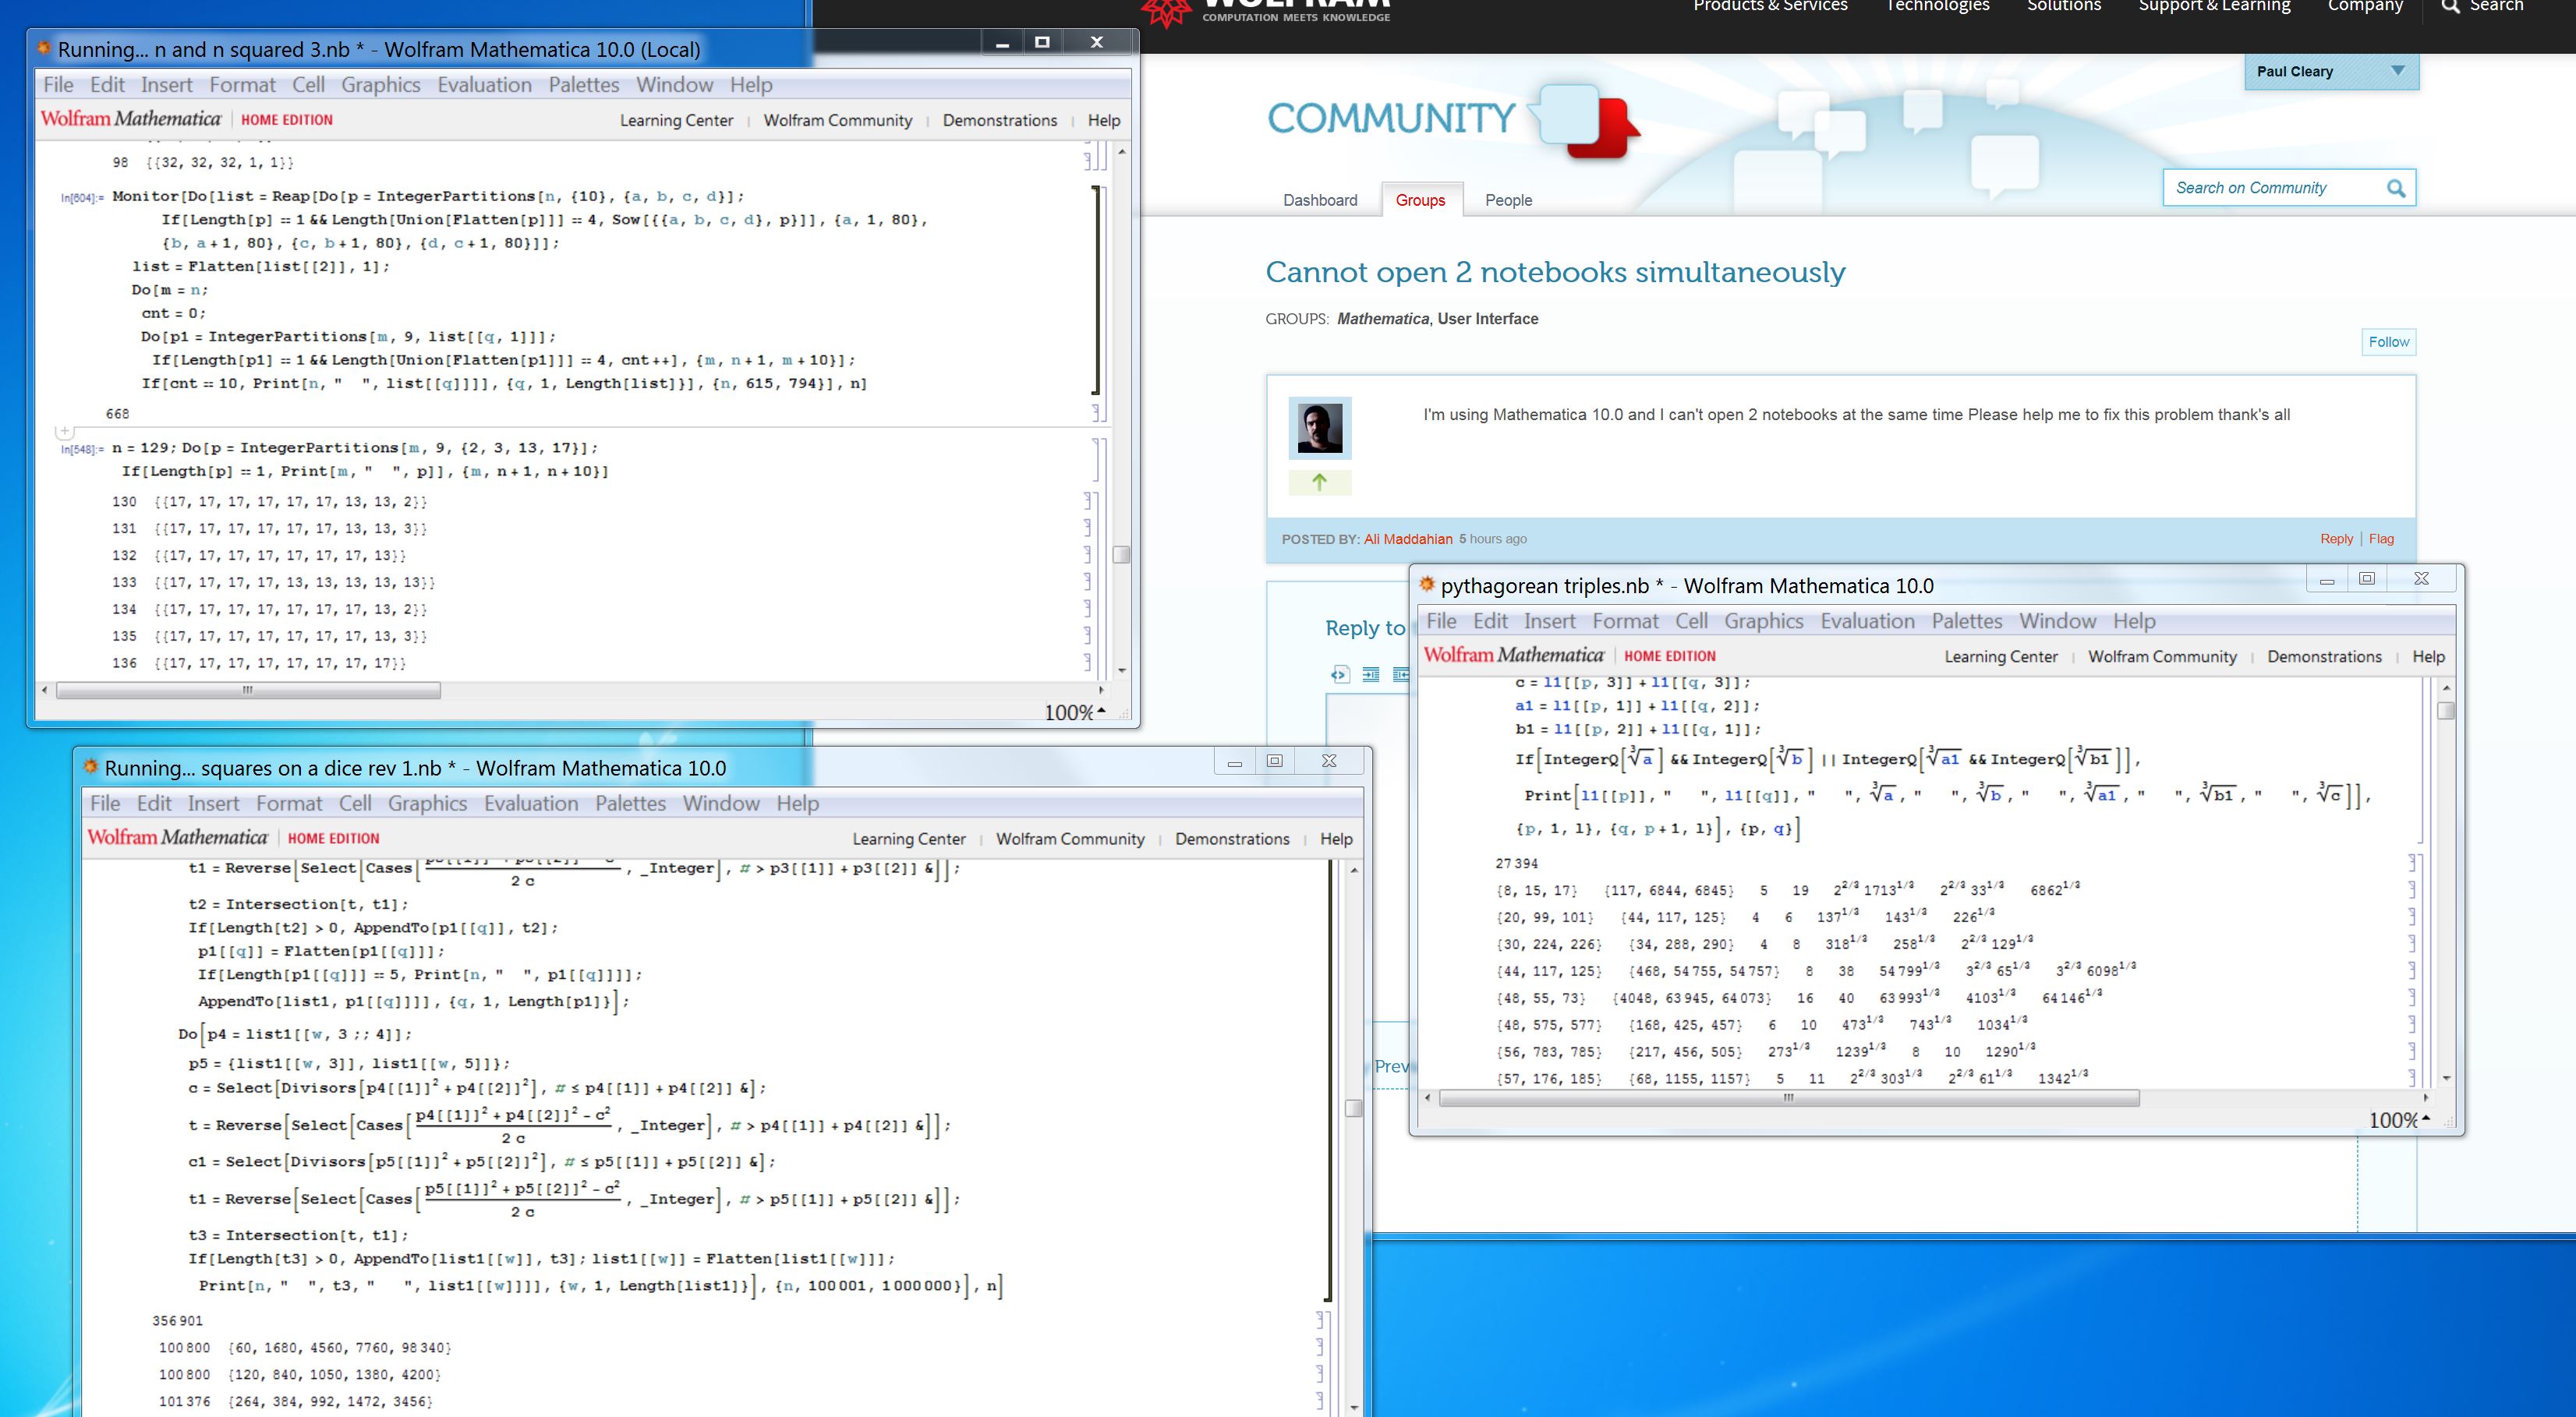Click the Flag link on the post
This screenshot has width=2576, height=1417.
pyautogui.click(x=2381, y=539)
